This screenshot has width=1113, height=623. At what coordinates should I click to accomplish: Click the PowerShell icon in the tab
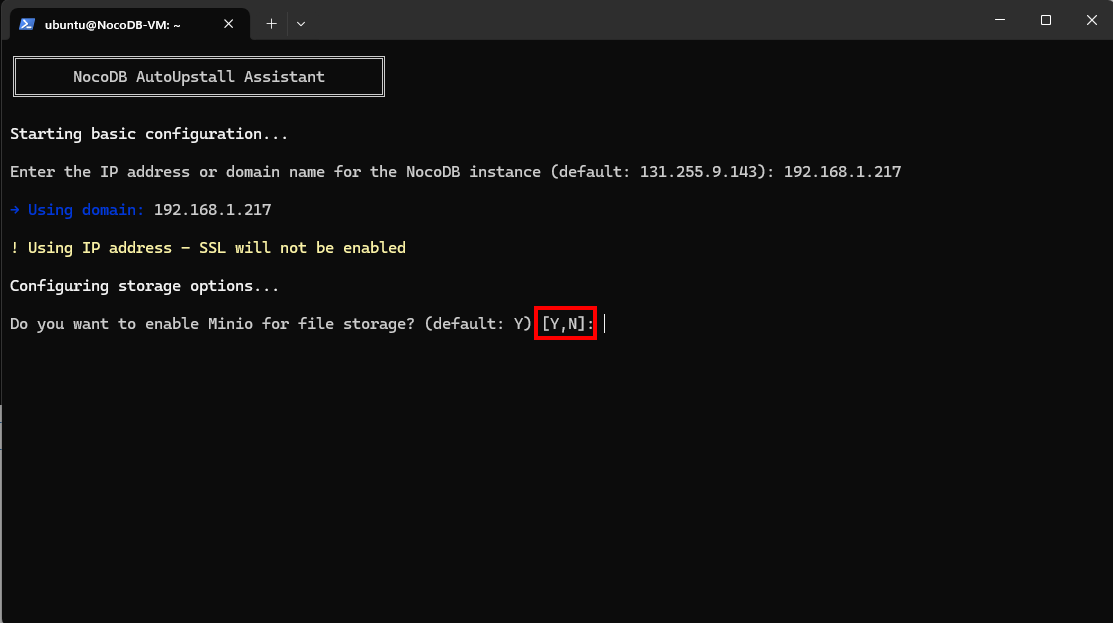click(x=27, y=24)
